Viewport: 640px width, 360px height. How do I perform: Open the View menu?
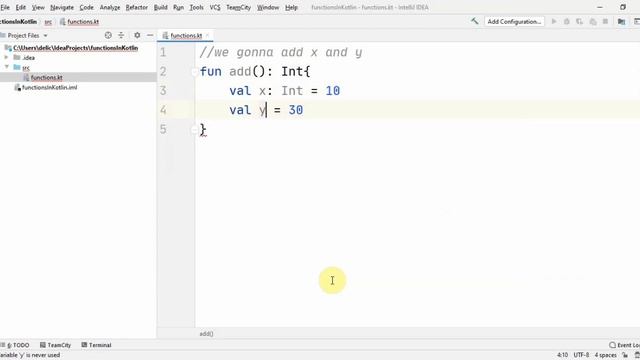point(38,7)
